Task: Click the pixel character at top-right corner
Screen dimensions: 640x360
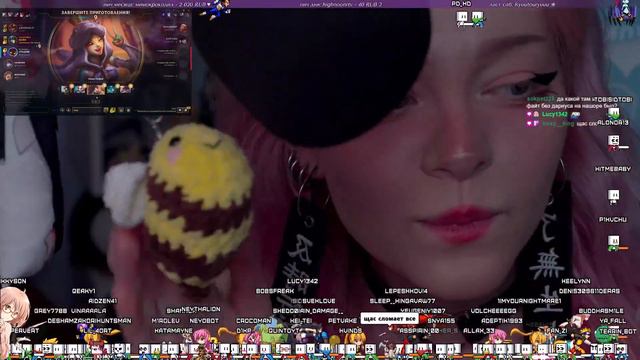Action: click(622, 12)
